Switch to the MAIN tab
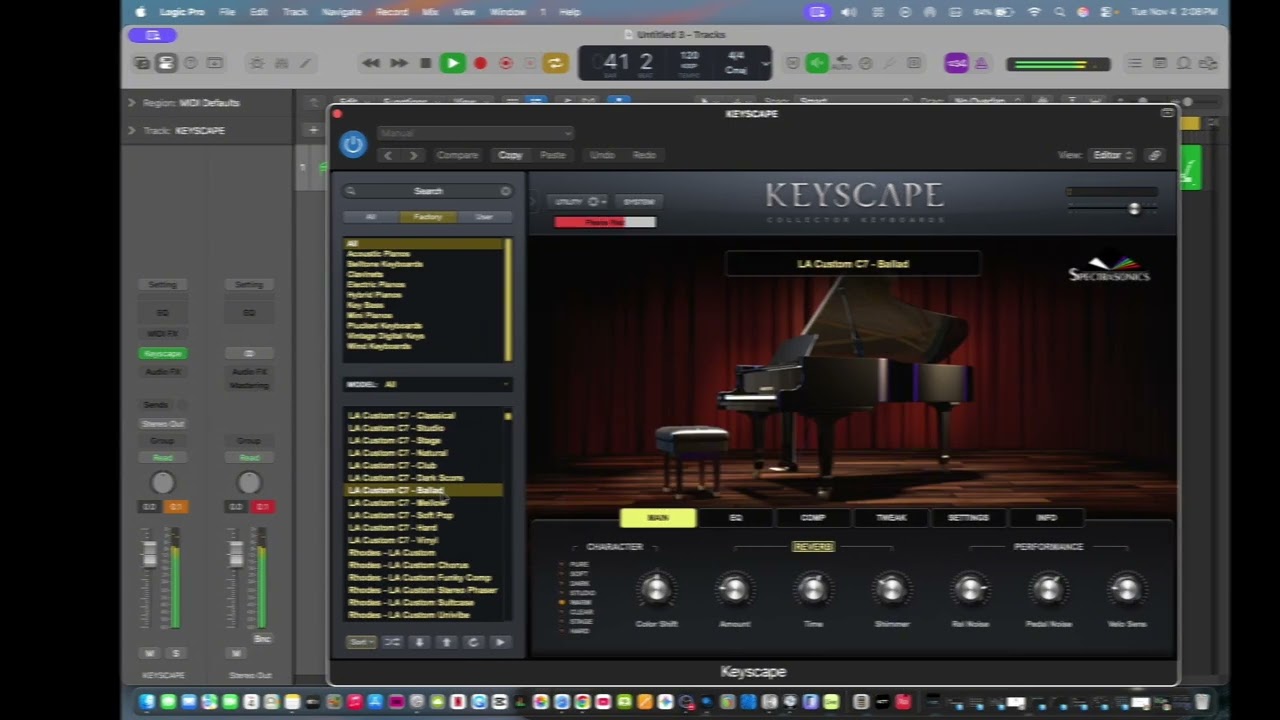This screenshot has width=1280, height=720. 658,518
